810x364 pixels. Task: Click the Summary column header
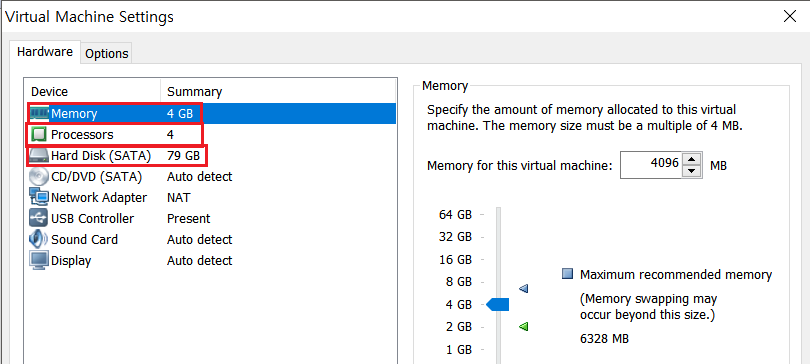tap(194, 92)
